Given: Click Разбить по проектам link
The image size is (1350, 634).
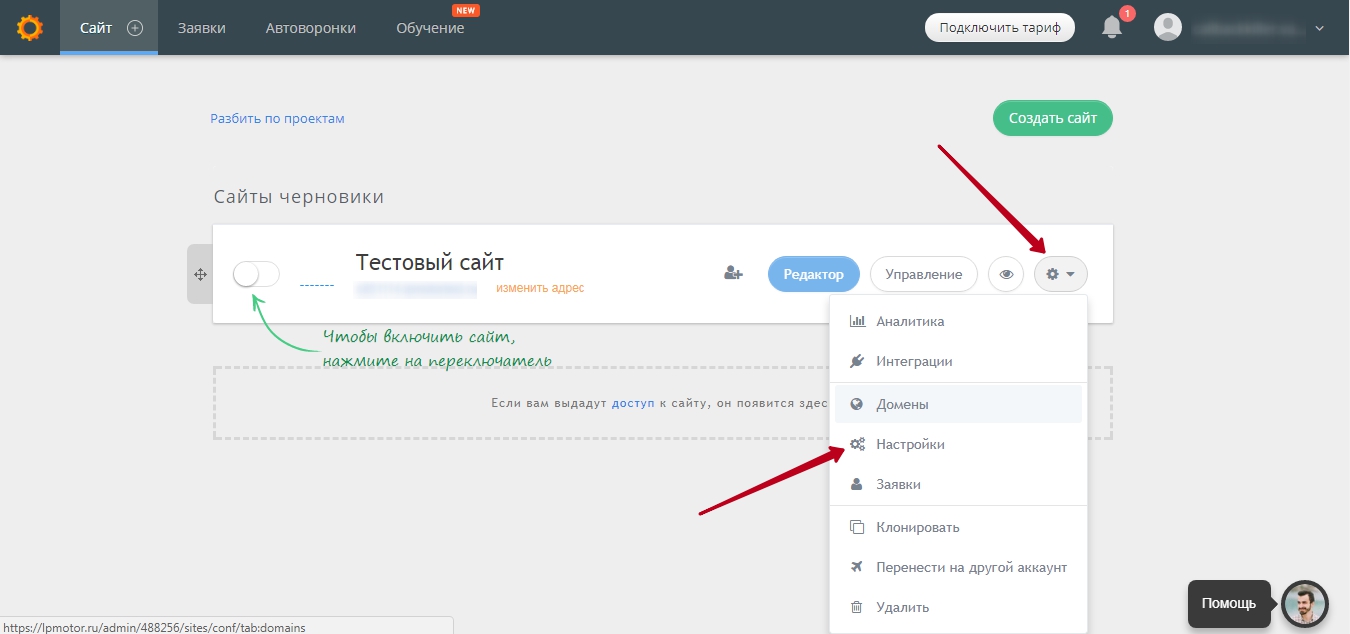Looking at the screenshot, I should [277, 118].
